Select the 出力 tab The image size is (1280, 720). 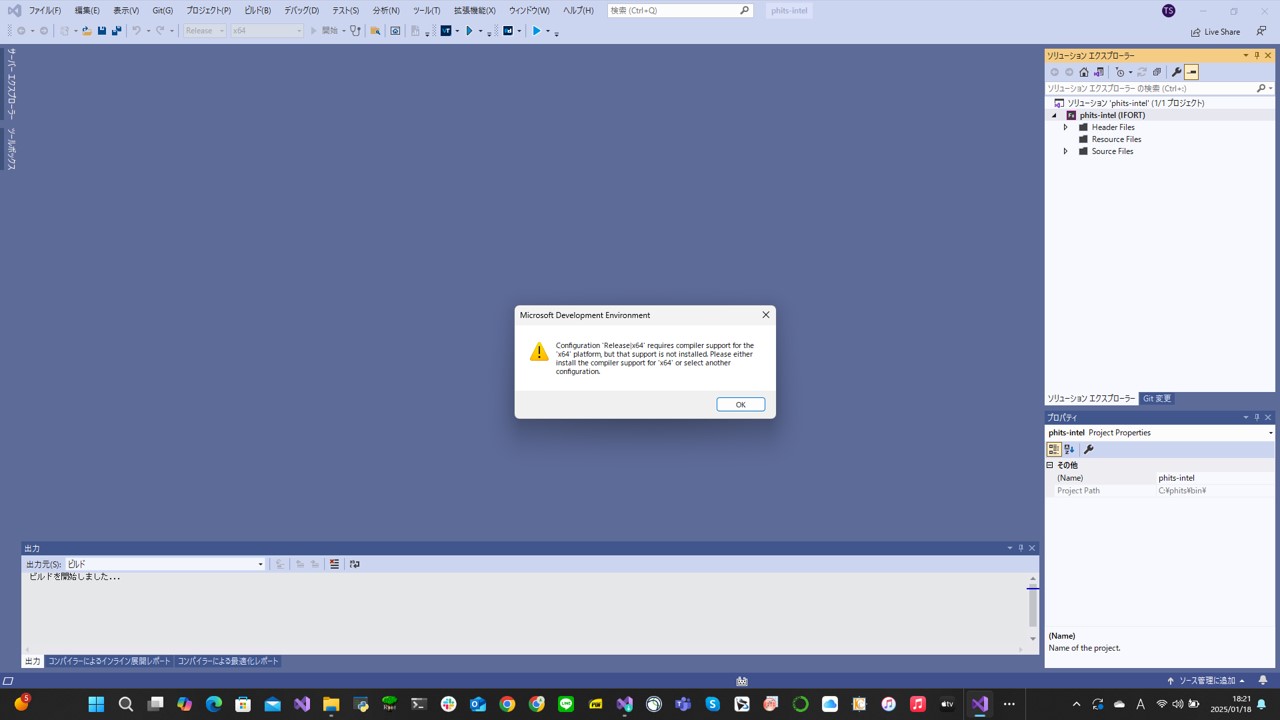pyautogui.click(x=32, y=661)
